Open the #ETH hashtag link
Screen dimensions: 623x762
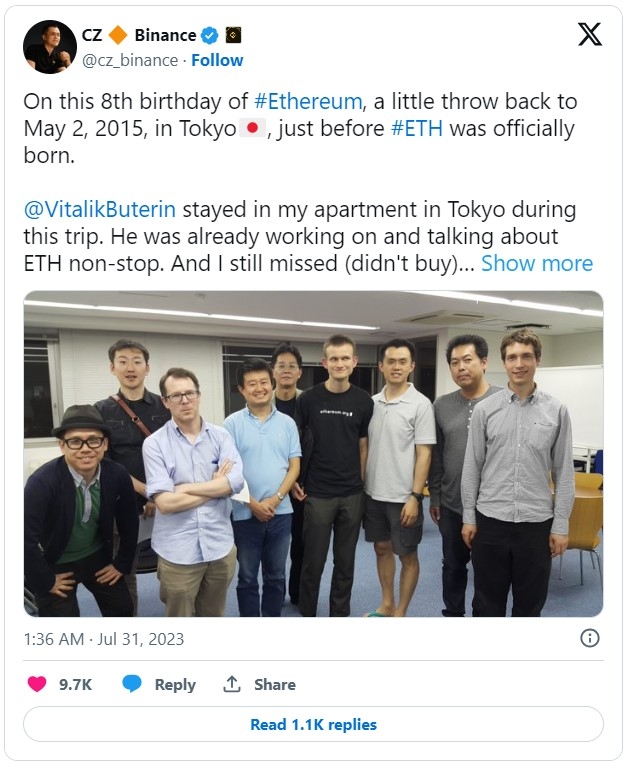tap(417, 129)
